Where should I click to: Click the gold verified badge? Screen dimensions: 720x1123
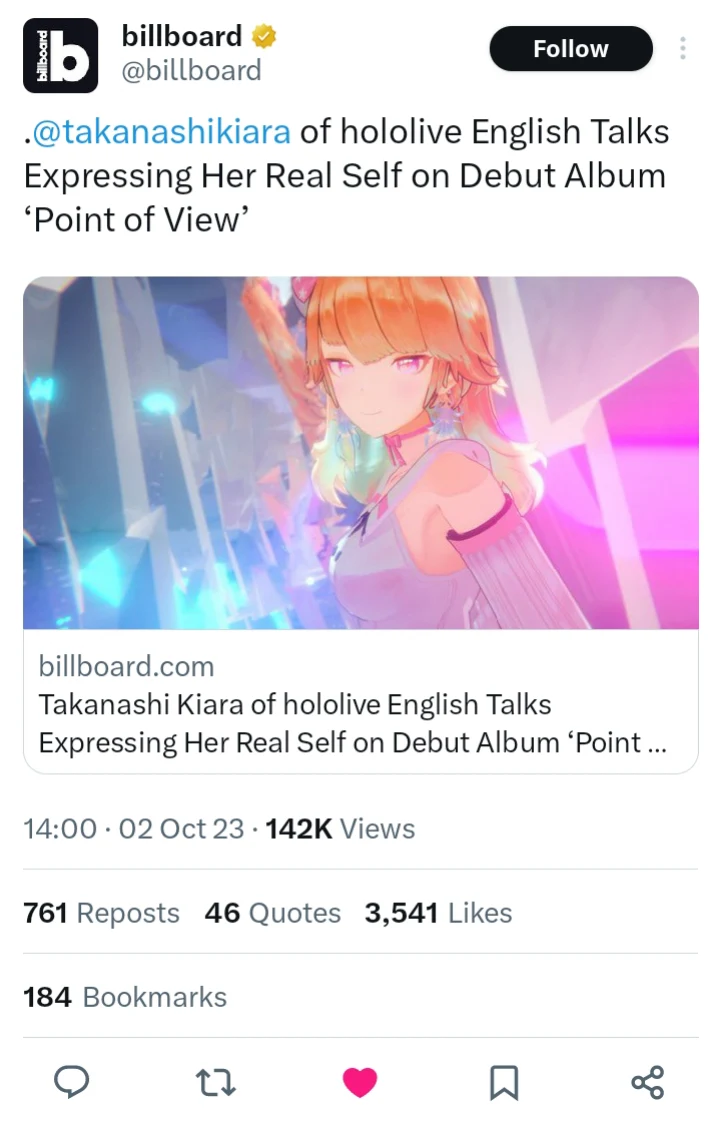pyautogui.click(x=264, y=37)
